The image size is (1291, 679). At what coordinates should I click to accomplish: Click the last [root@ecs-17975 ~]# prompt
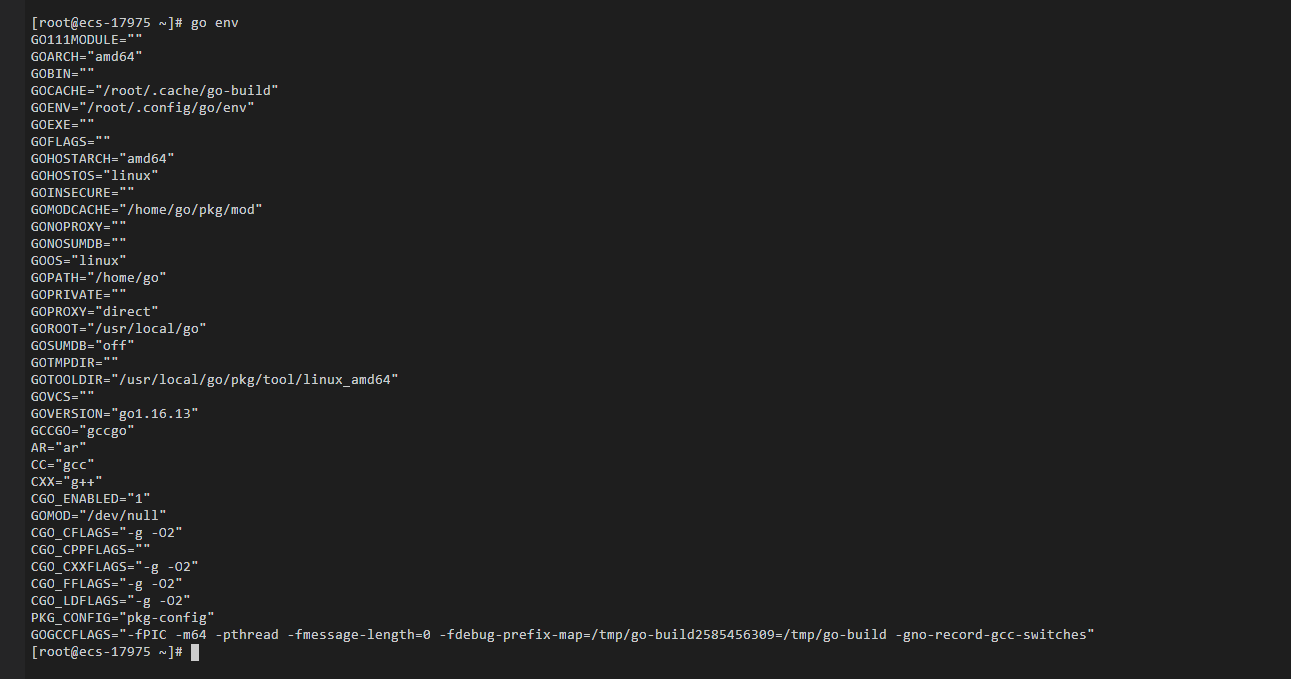pos(107,651)
